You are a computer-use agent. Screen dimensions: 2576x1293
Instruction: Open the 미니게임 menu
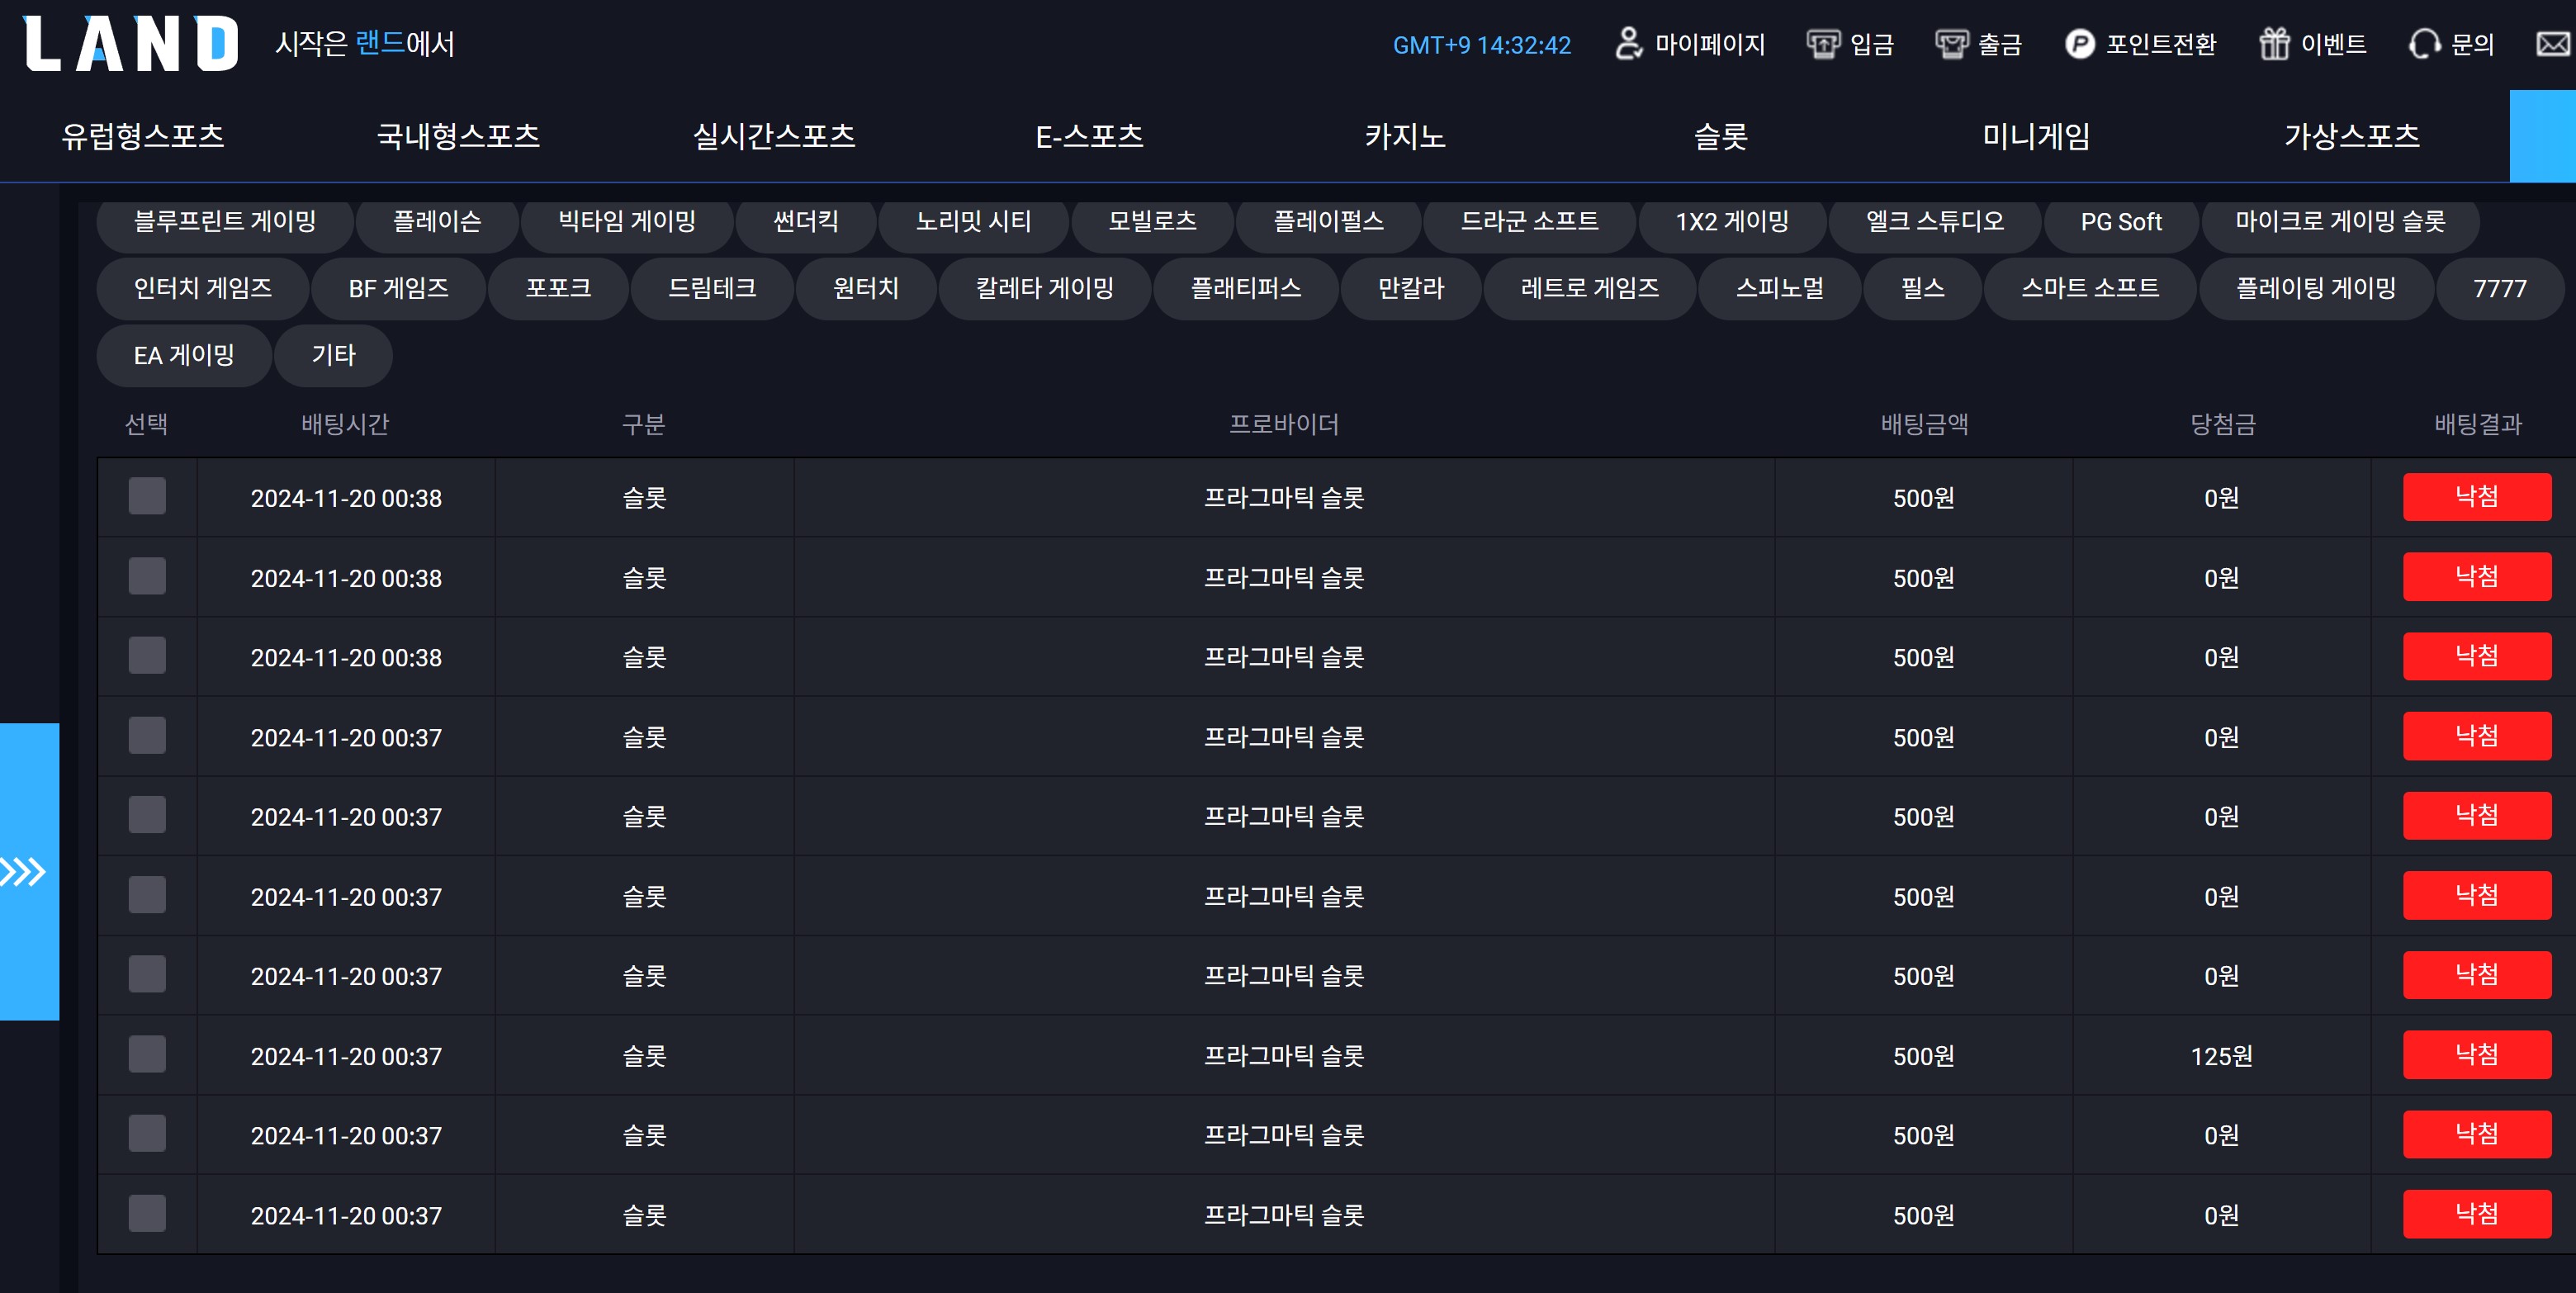[x=2036, y=136]
